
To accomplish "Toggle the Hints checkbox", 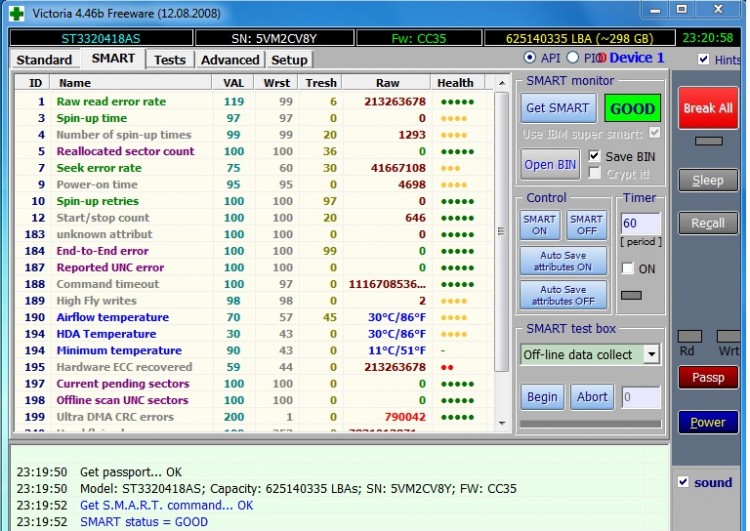I will click(x=703, y=59).
